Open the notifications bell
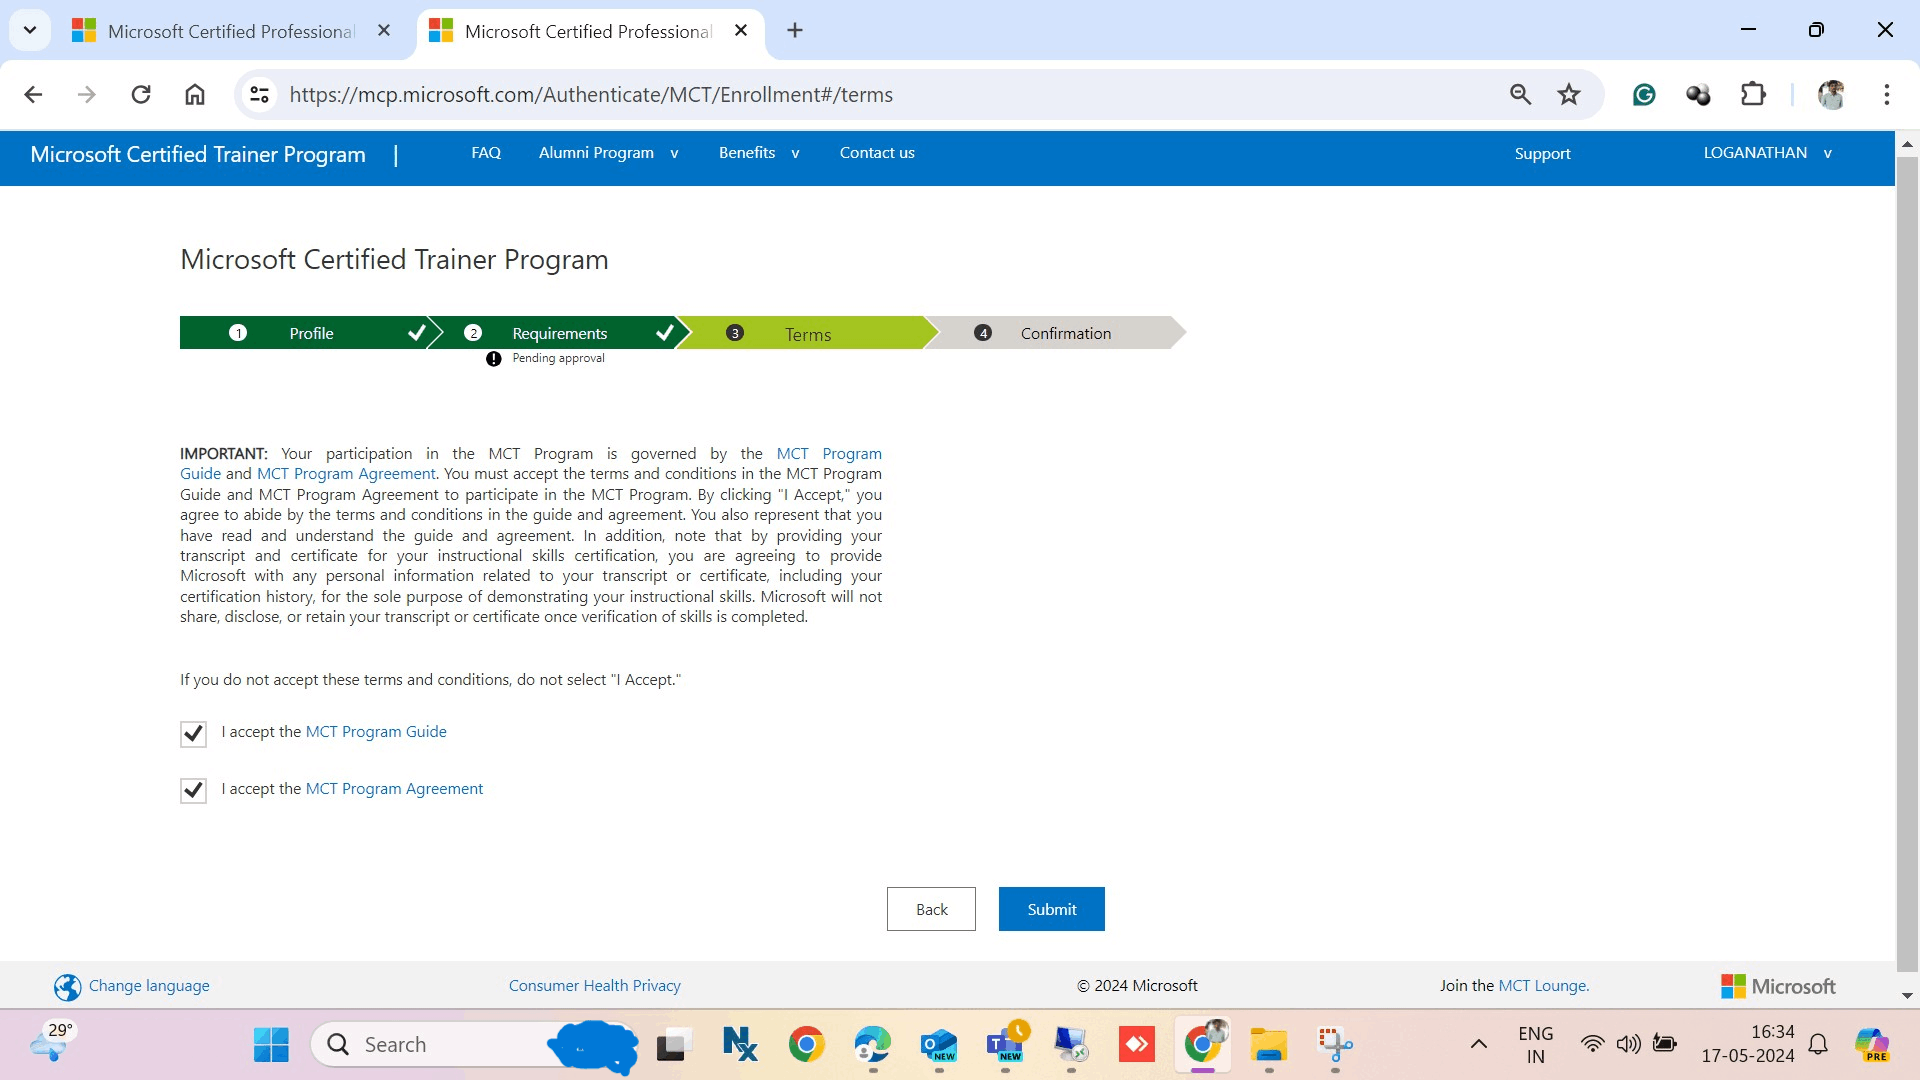This screenshot has width=1920, height=1080. [x=1818, y=1045]
